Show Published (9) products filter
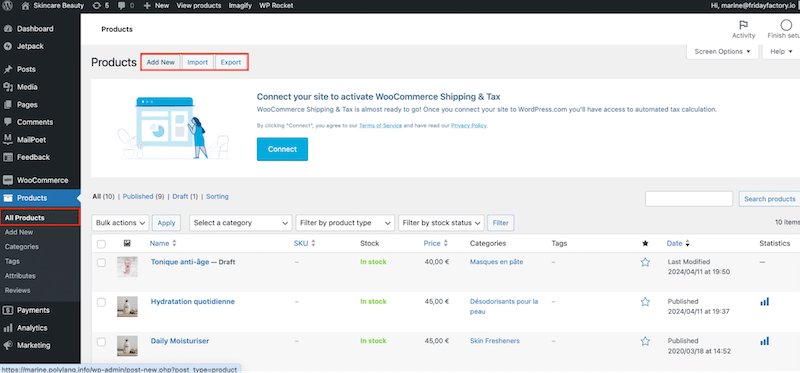 point(143,196)
